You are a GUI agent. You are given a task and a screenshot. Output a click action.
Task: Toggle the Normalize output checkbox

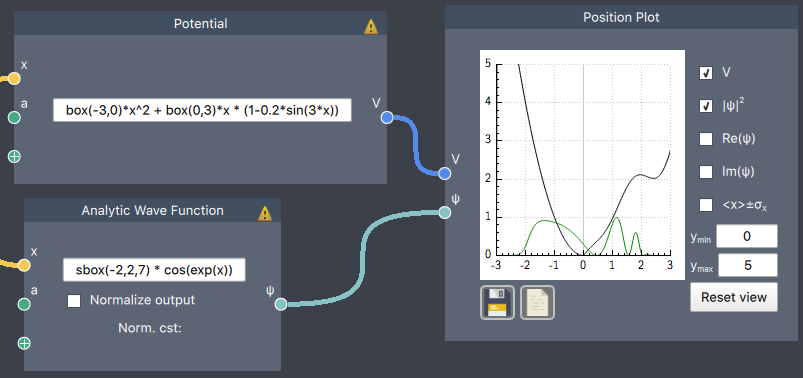(74, 301)
